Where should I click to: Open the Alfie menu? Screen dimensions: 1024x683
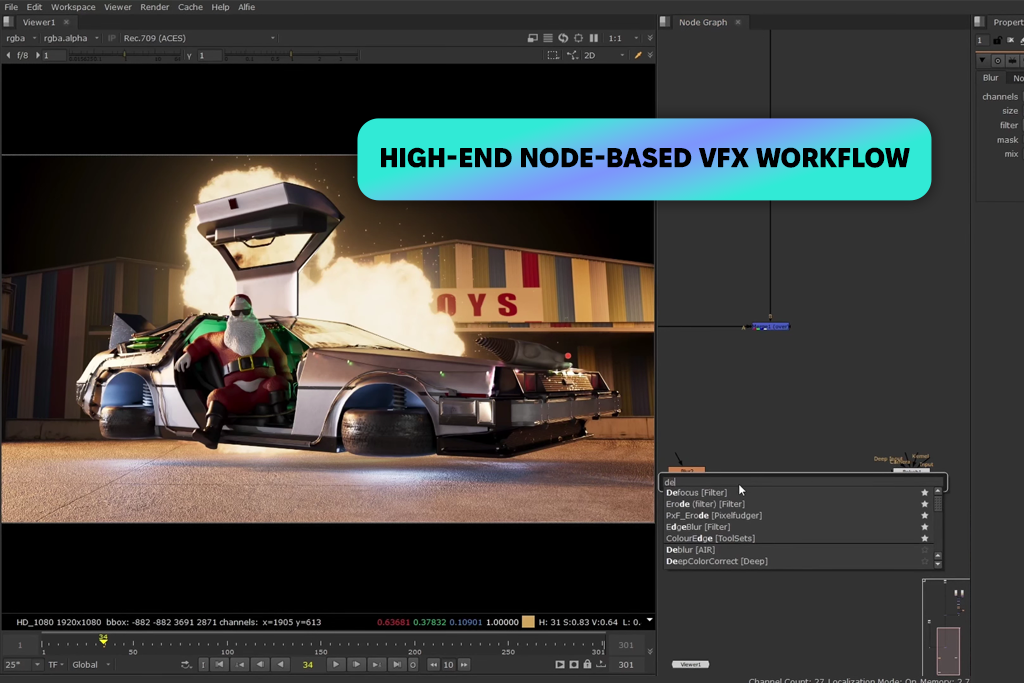click(x=246, y=7)
